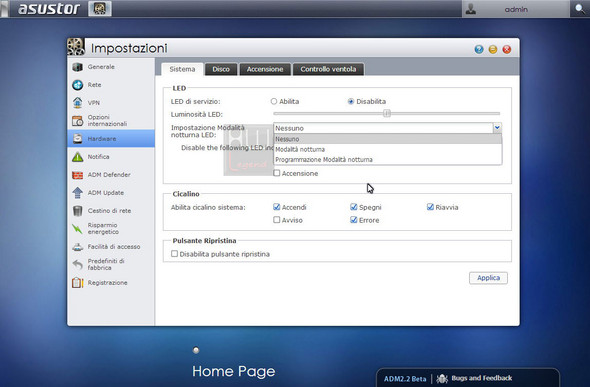Select the VPN sidebar icon
The height and width of the screenshot is (387, 590).
pos(78,103)
